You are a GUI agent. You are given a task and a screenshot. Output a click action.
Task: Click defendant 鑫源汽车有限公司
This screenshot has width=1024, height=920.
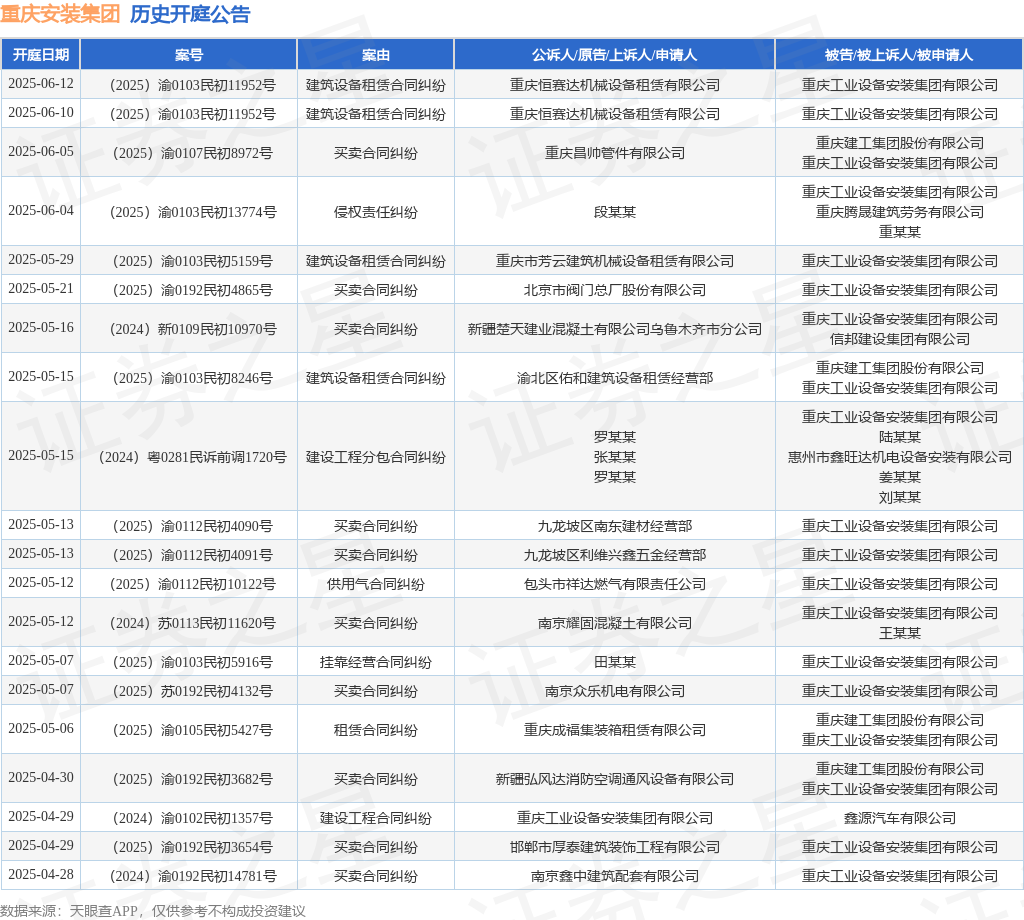[899, 817]
